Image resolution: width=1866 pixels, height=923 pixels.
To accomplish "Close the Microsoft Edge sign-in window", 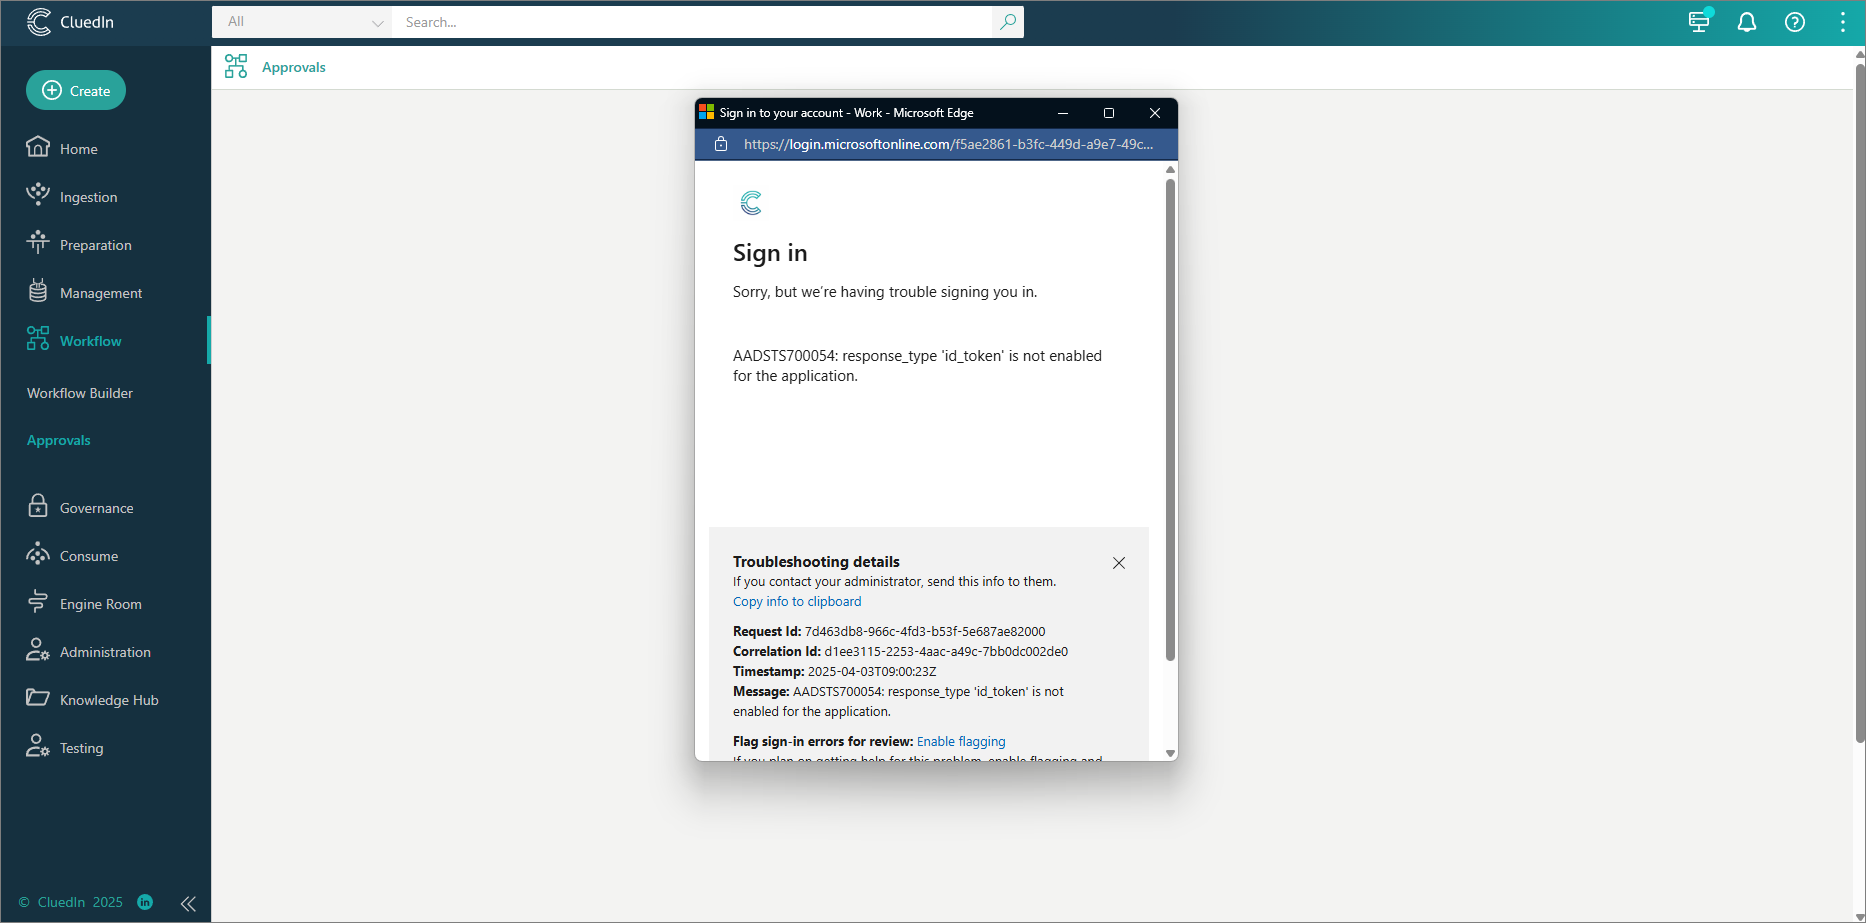I will 1155,113.
